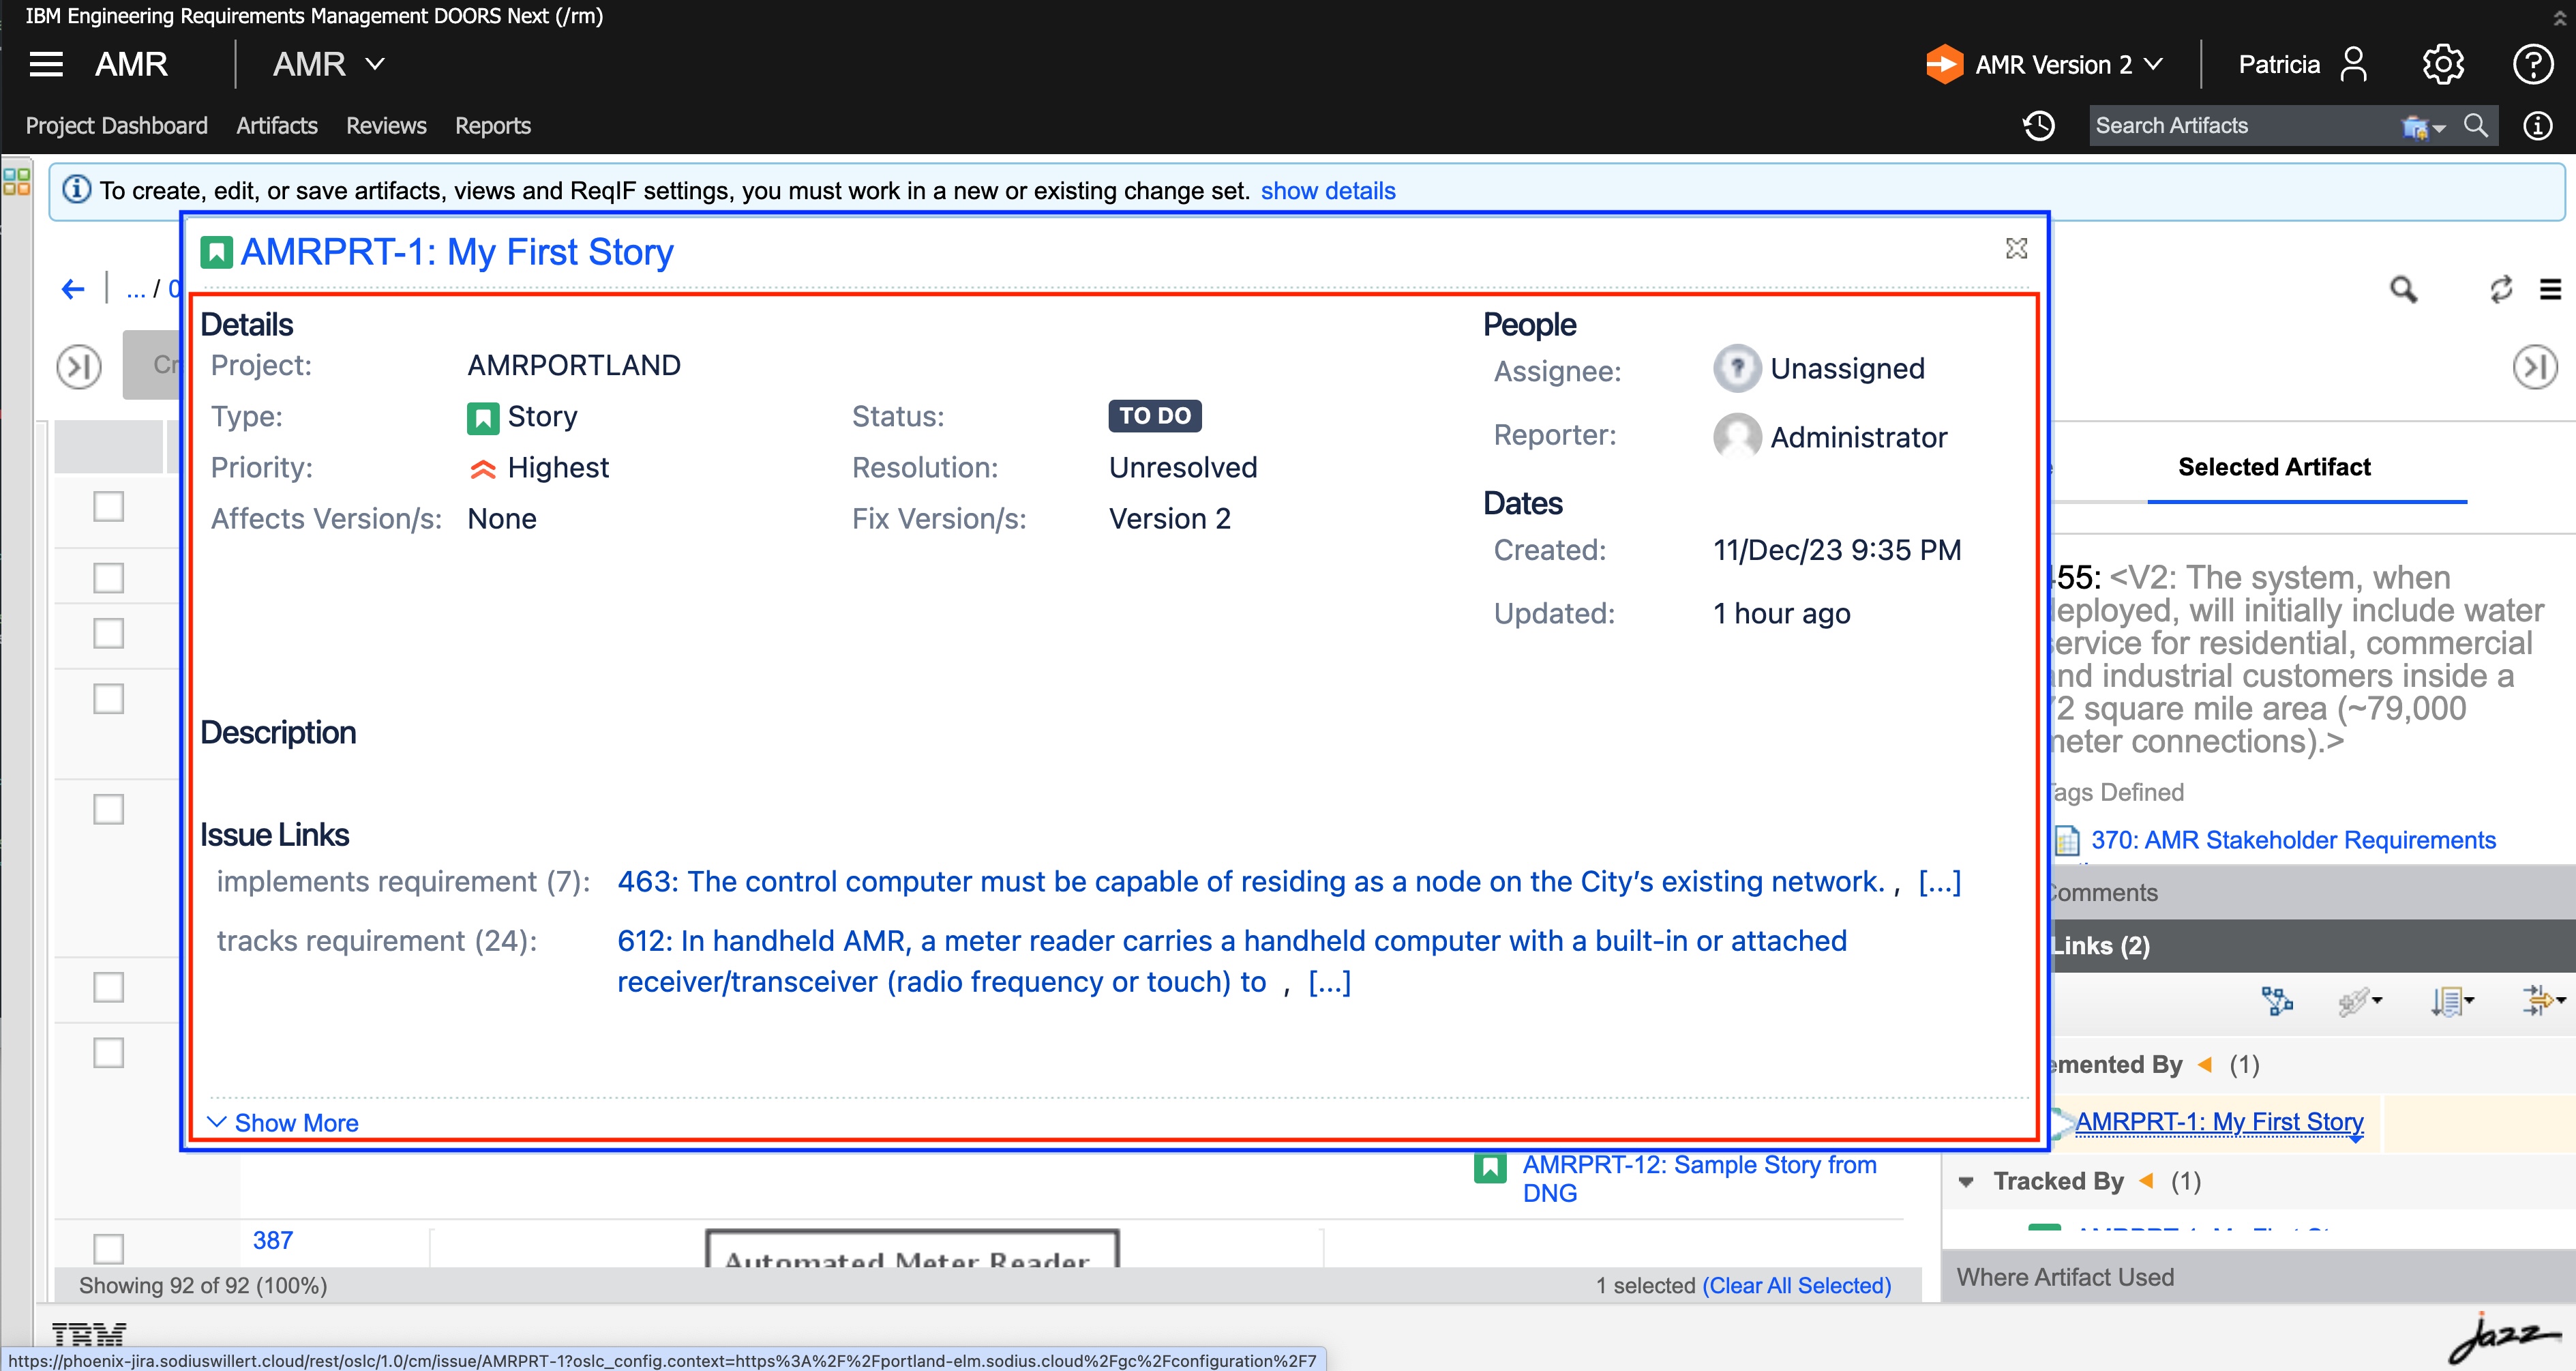2576x1371 pixels.
Task: Open Patricia's user profile icon
Action: tap(2354, 65)
